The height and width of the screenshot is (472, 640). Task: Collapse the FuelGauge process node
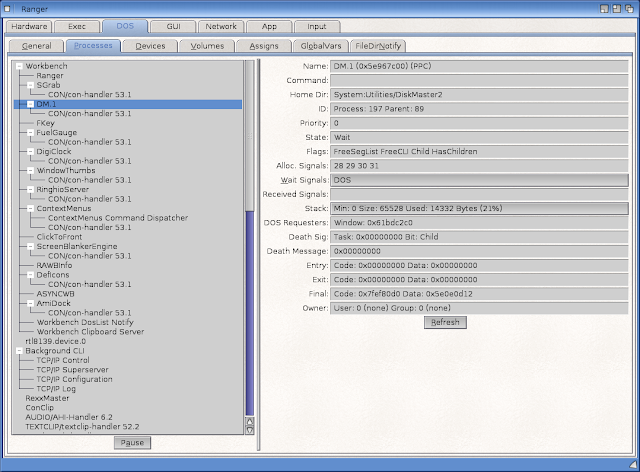[x=31, y=132]
